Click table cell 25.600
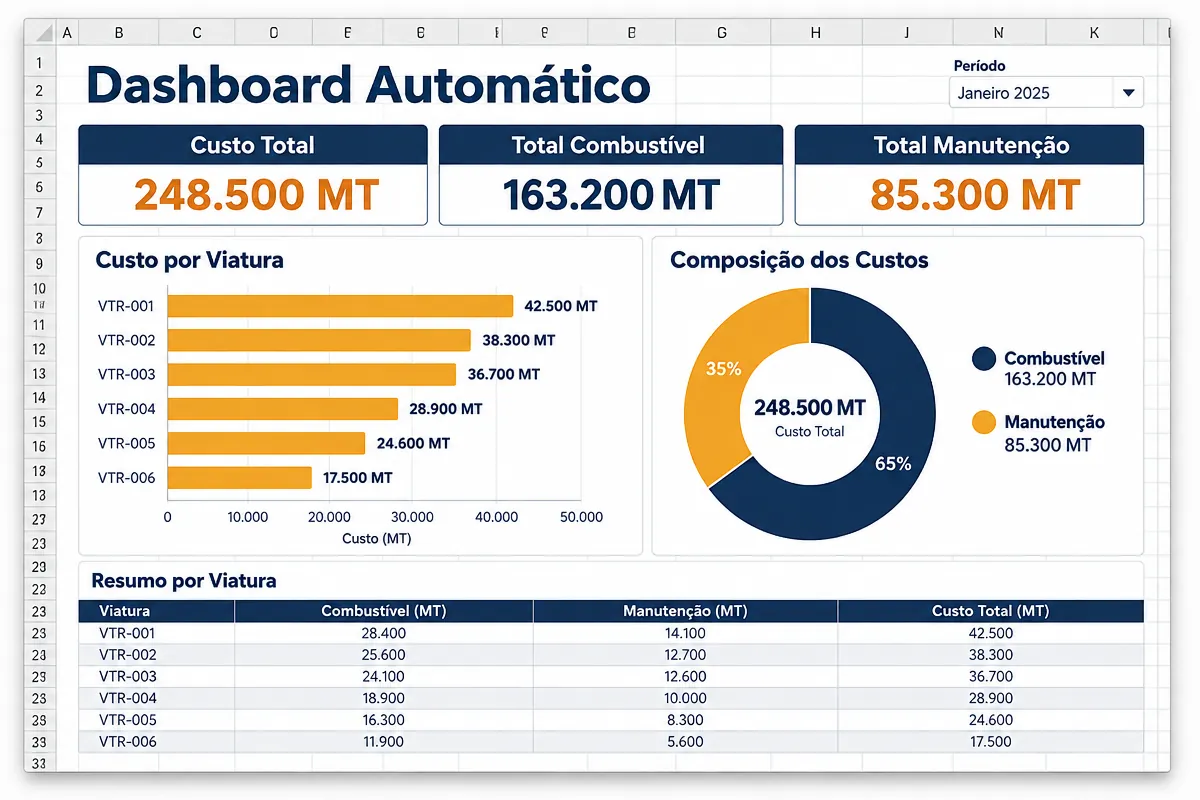This screenshot has width=1200, height=800. (385, 655)
